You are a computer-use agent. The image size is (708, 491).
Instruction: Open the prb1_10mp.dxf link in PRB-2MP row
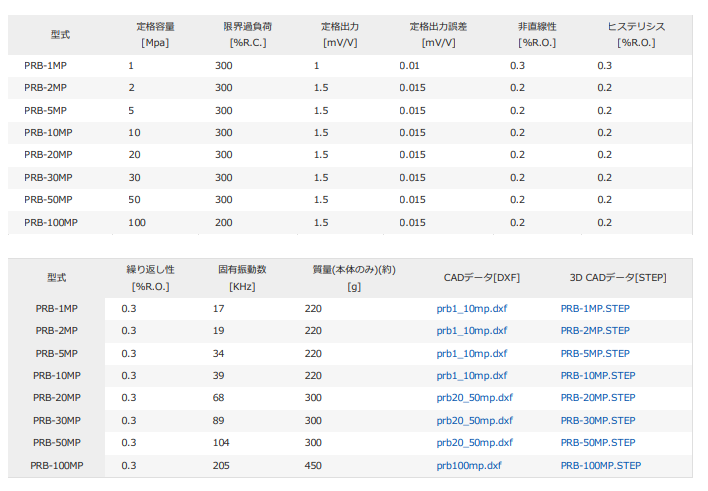[471, 331]
